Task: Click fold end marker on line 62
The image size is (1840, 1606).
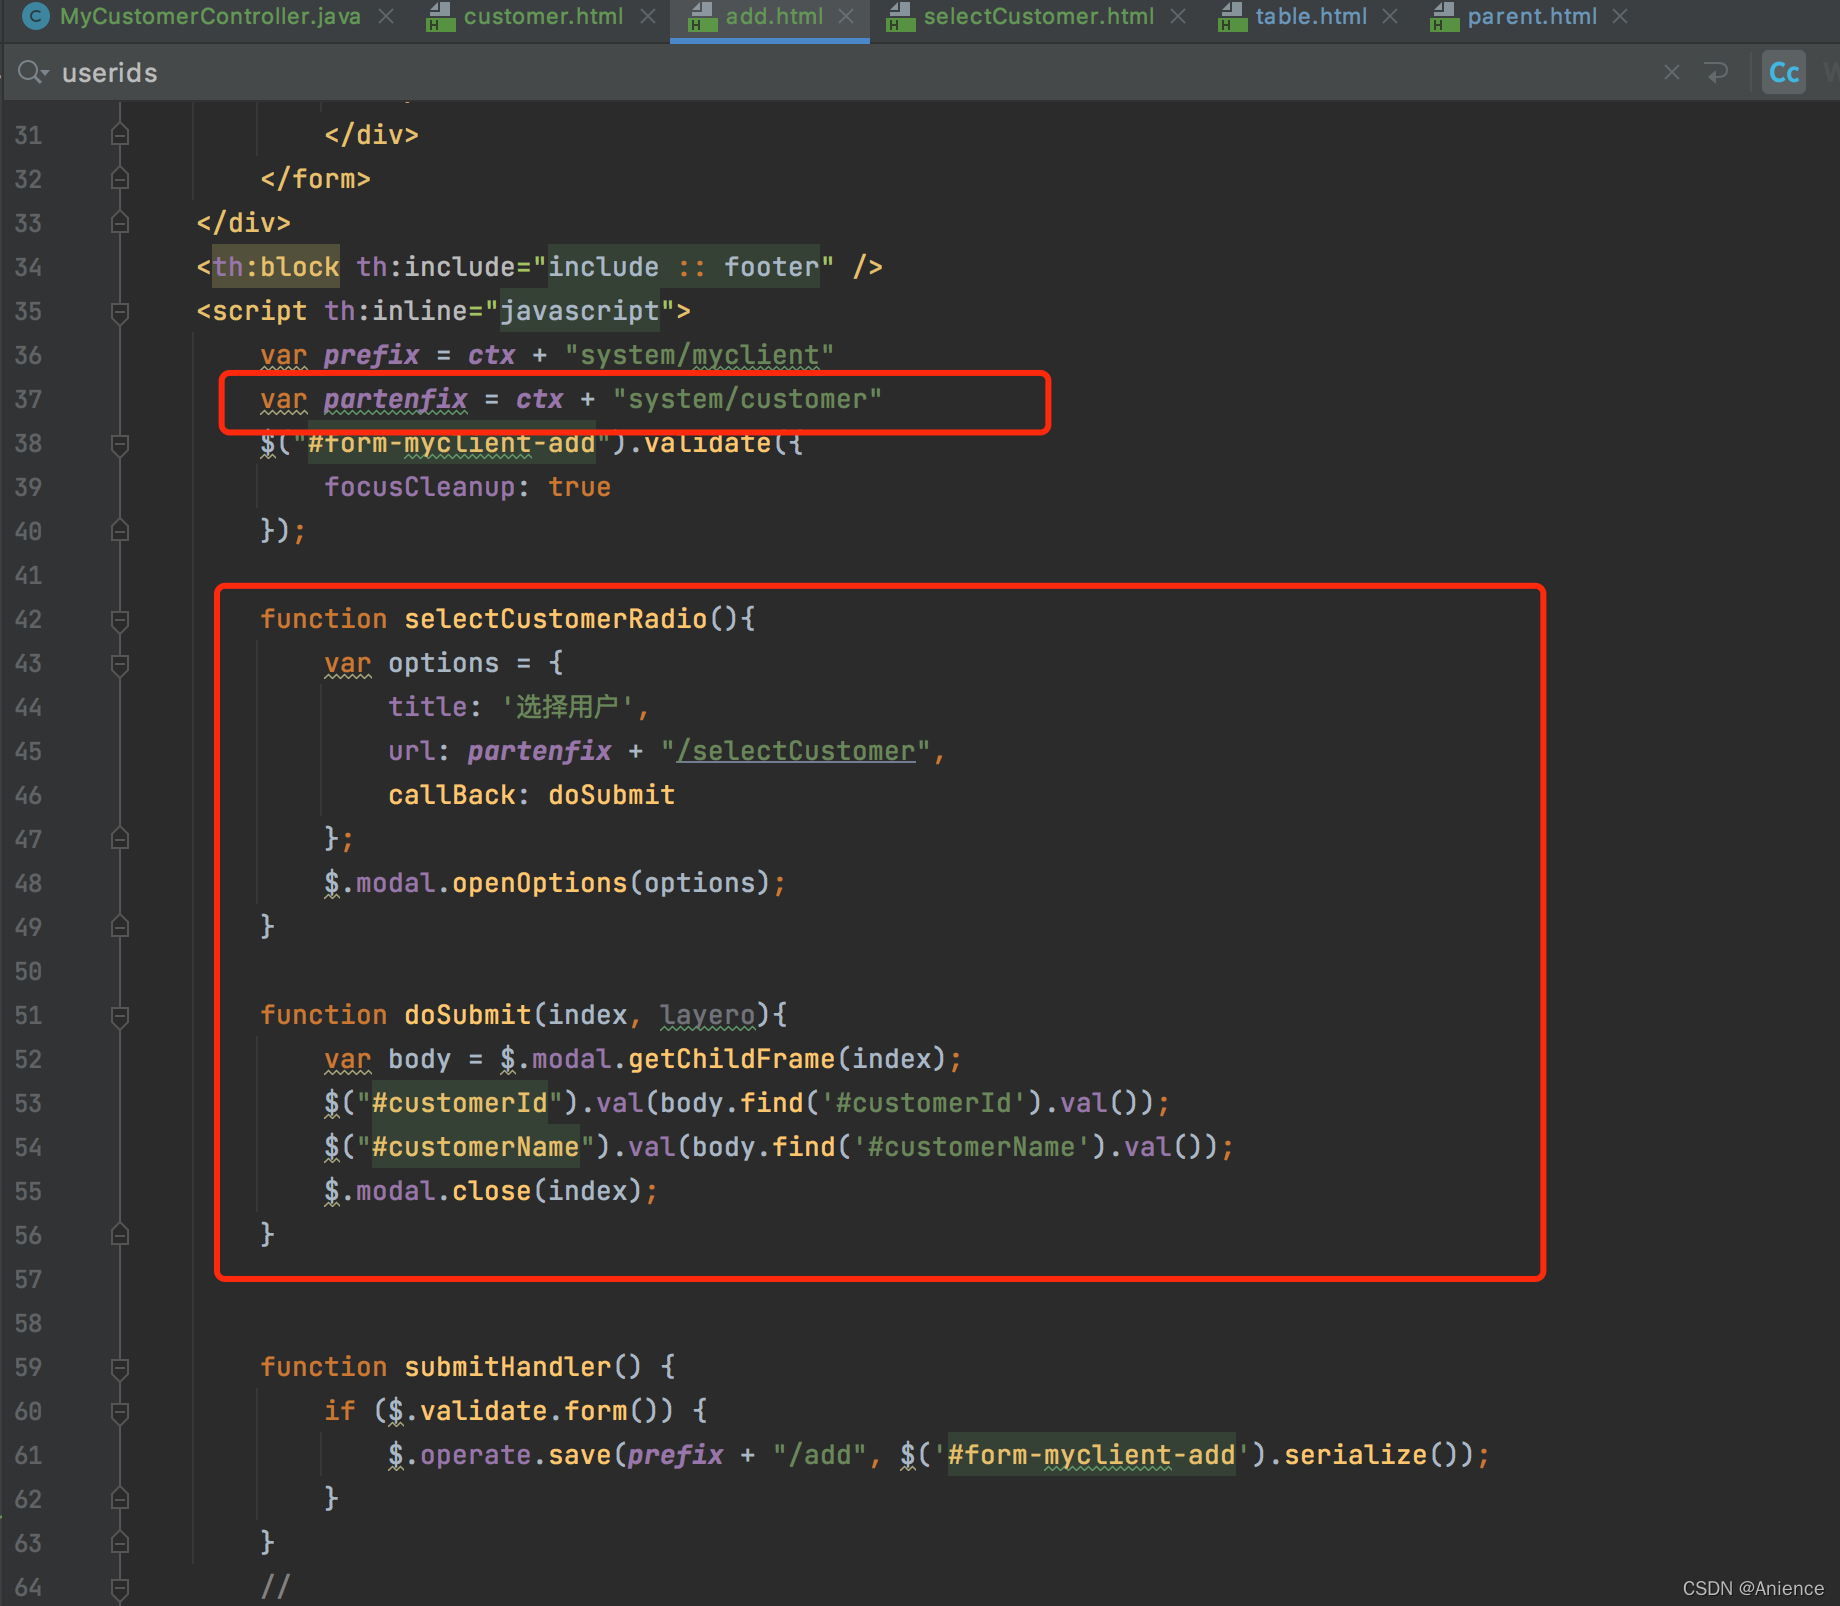Action: click(x=120, y=1499)
